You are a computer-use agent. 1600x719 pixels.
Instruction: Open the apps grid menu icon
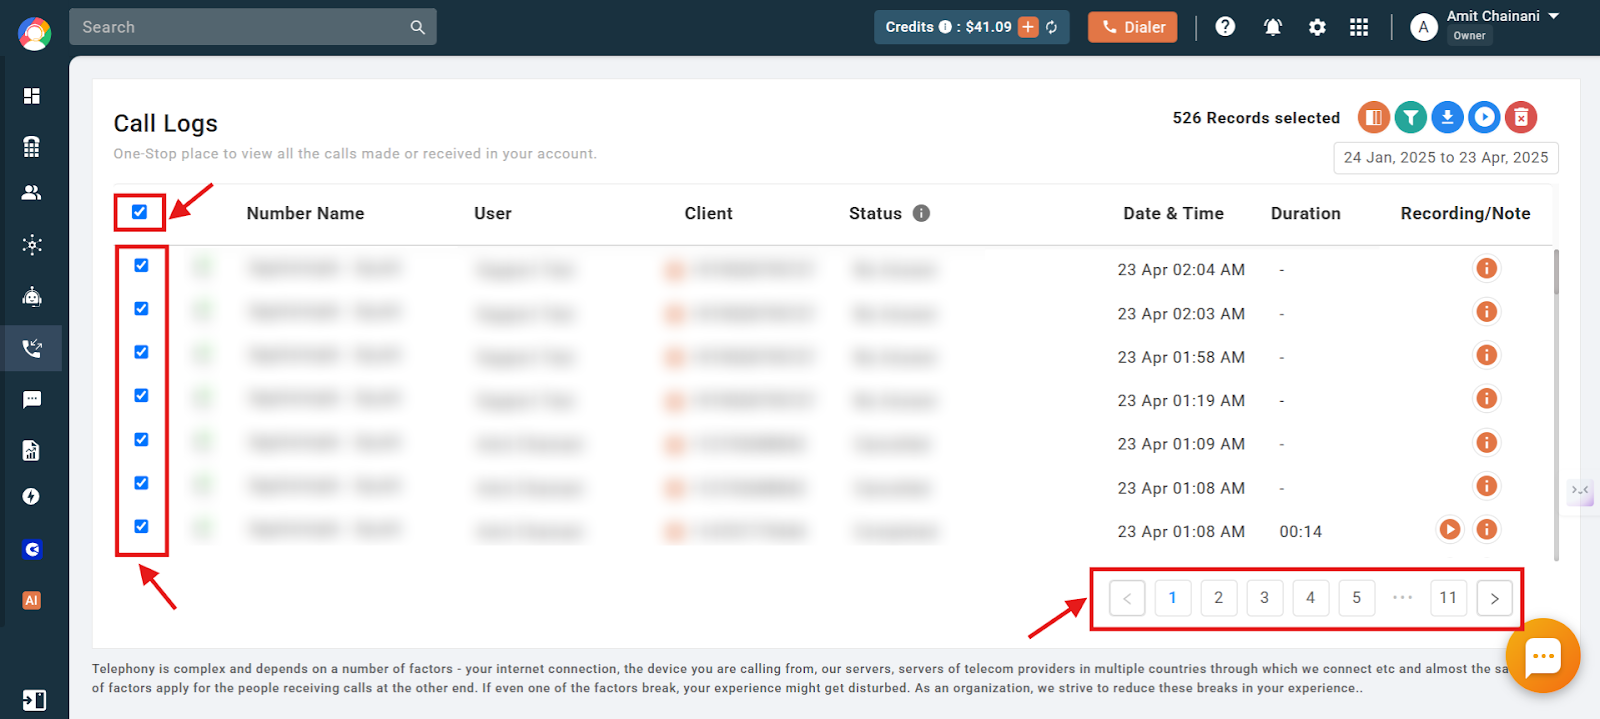1359,27
